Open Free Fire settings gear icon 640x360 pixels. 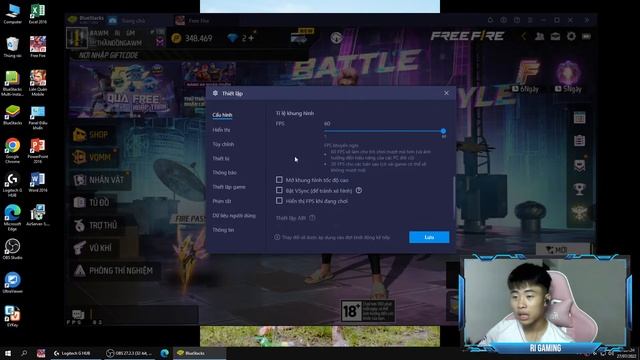pyautogui.click(x=571, y=36)
